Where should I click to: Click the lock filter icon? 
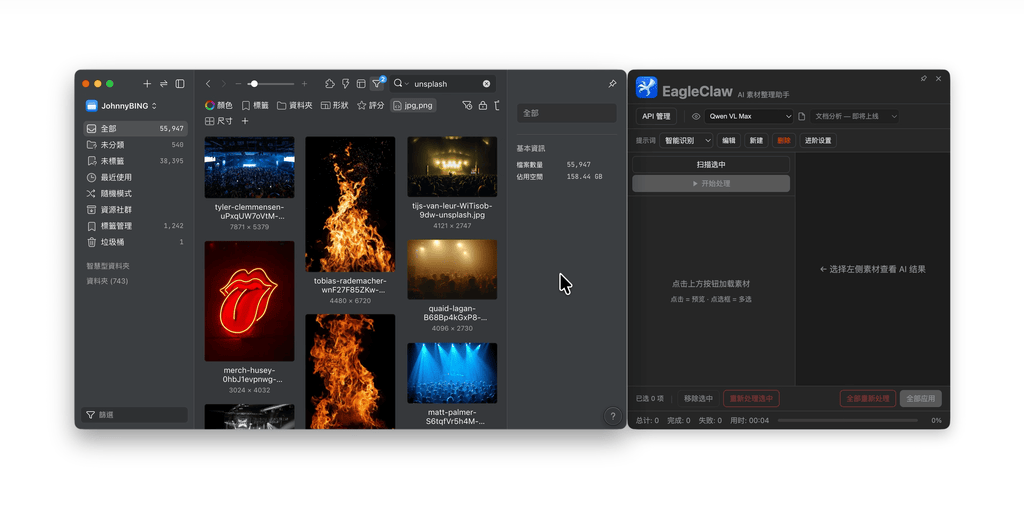tap(483, 105)
